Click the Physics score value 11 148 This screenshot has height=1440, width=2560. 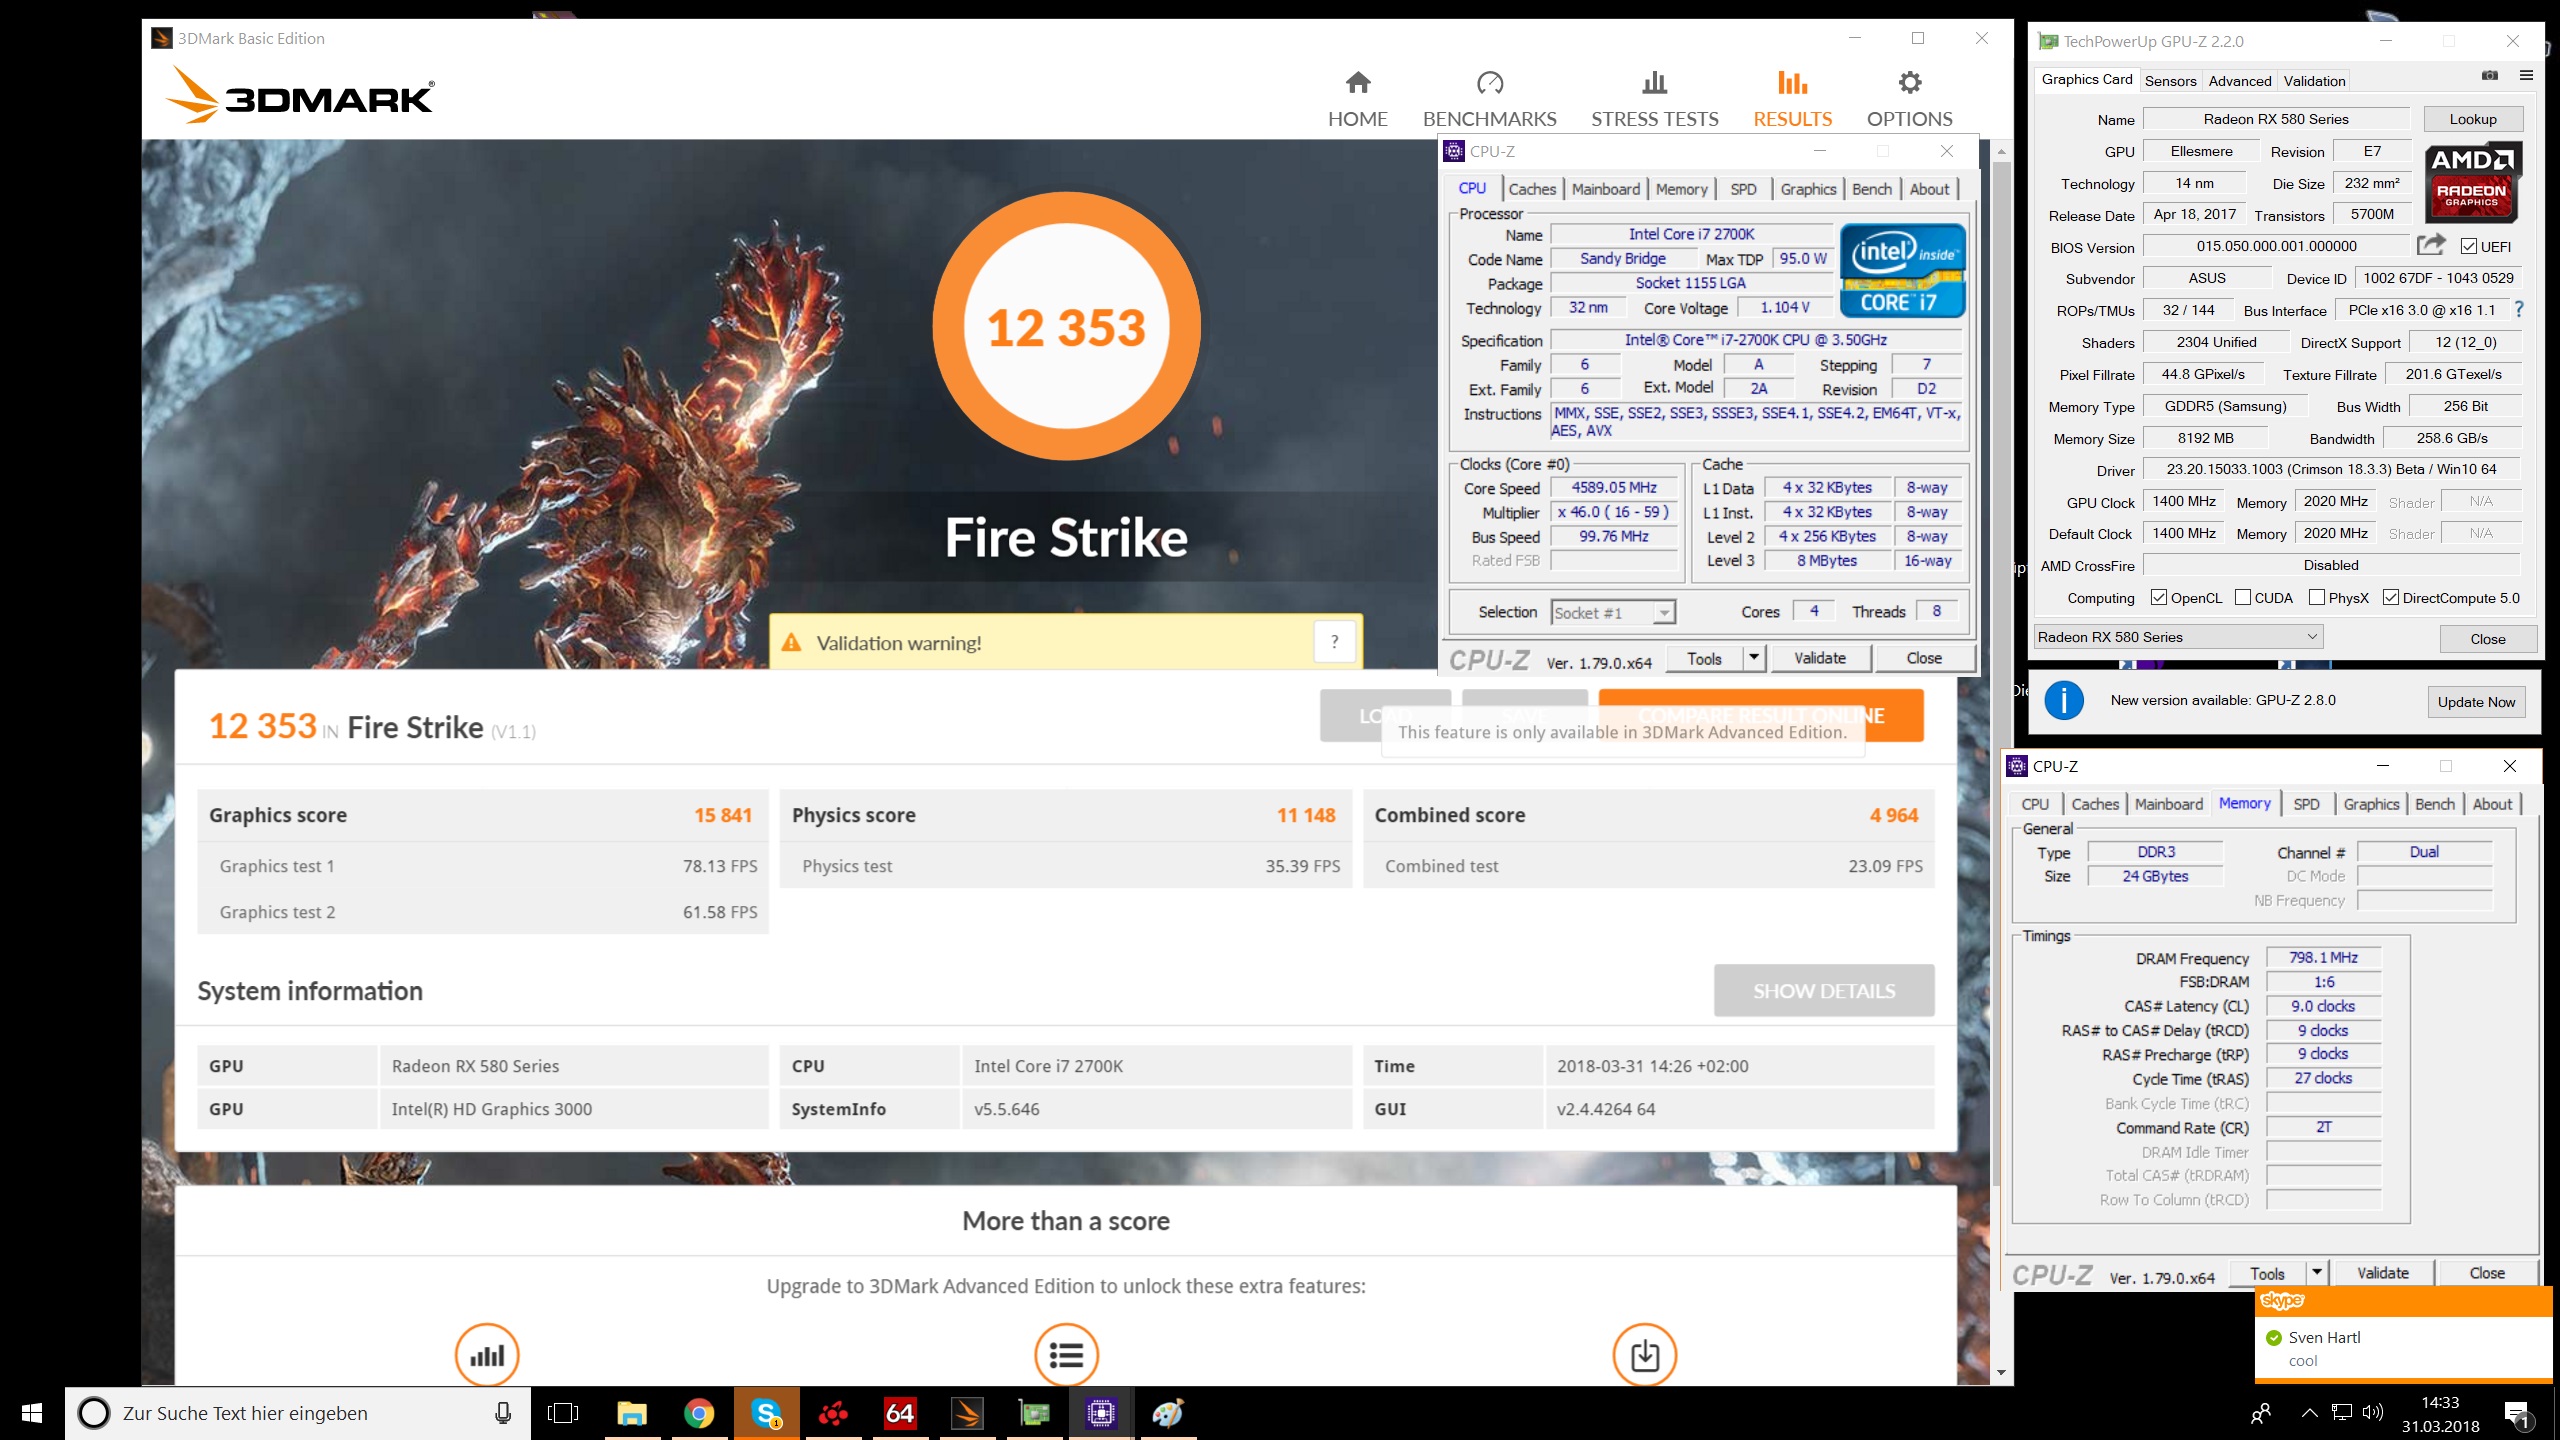[1305, 815]
